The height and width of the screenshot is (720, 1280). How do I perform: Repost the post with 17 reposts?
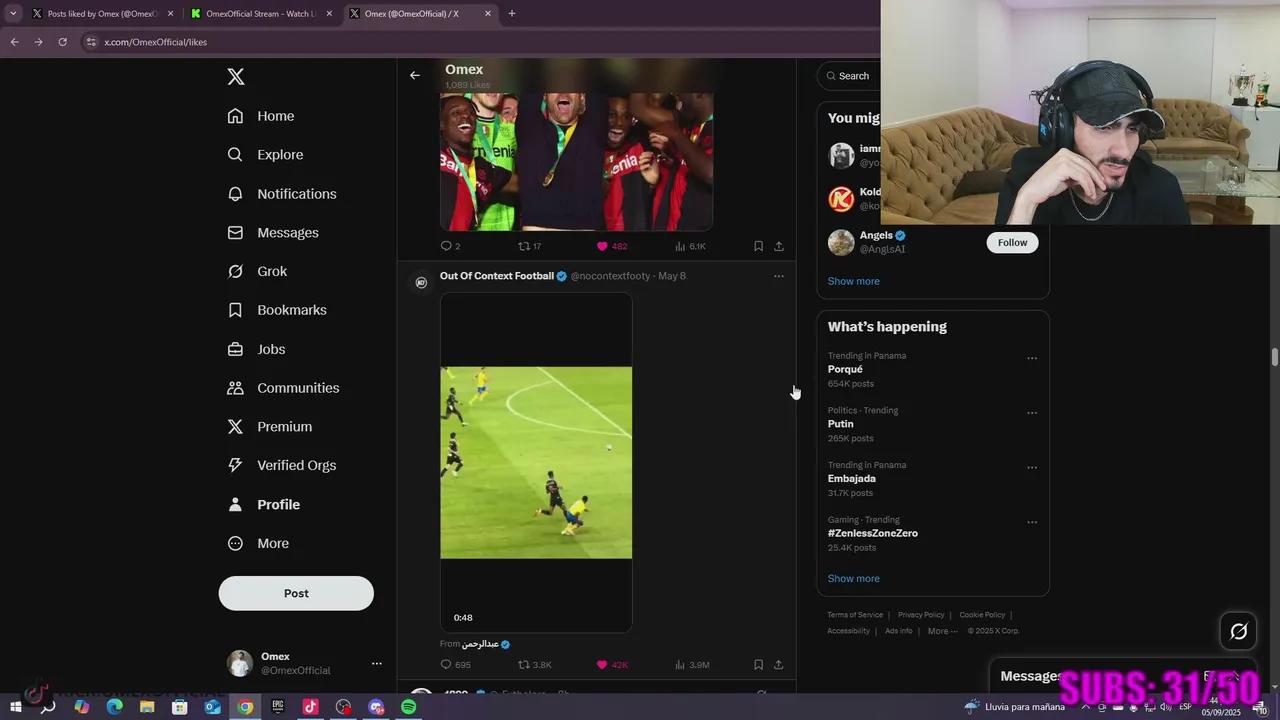click(x=529, y=246)
